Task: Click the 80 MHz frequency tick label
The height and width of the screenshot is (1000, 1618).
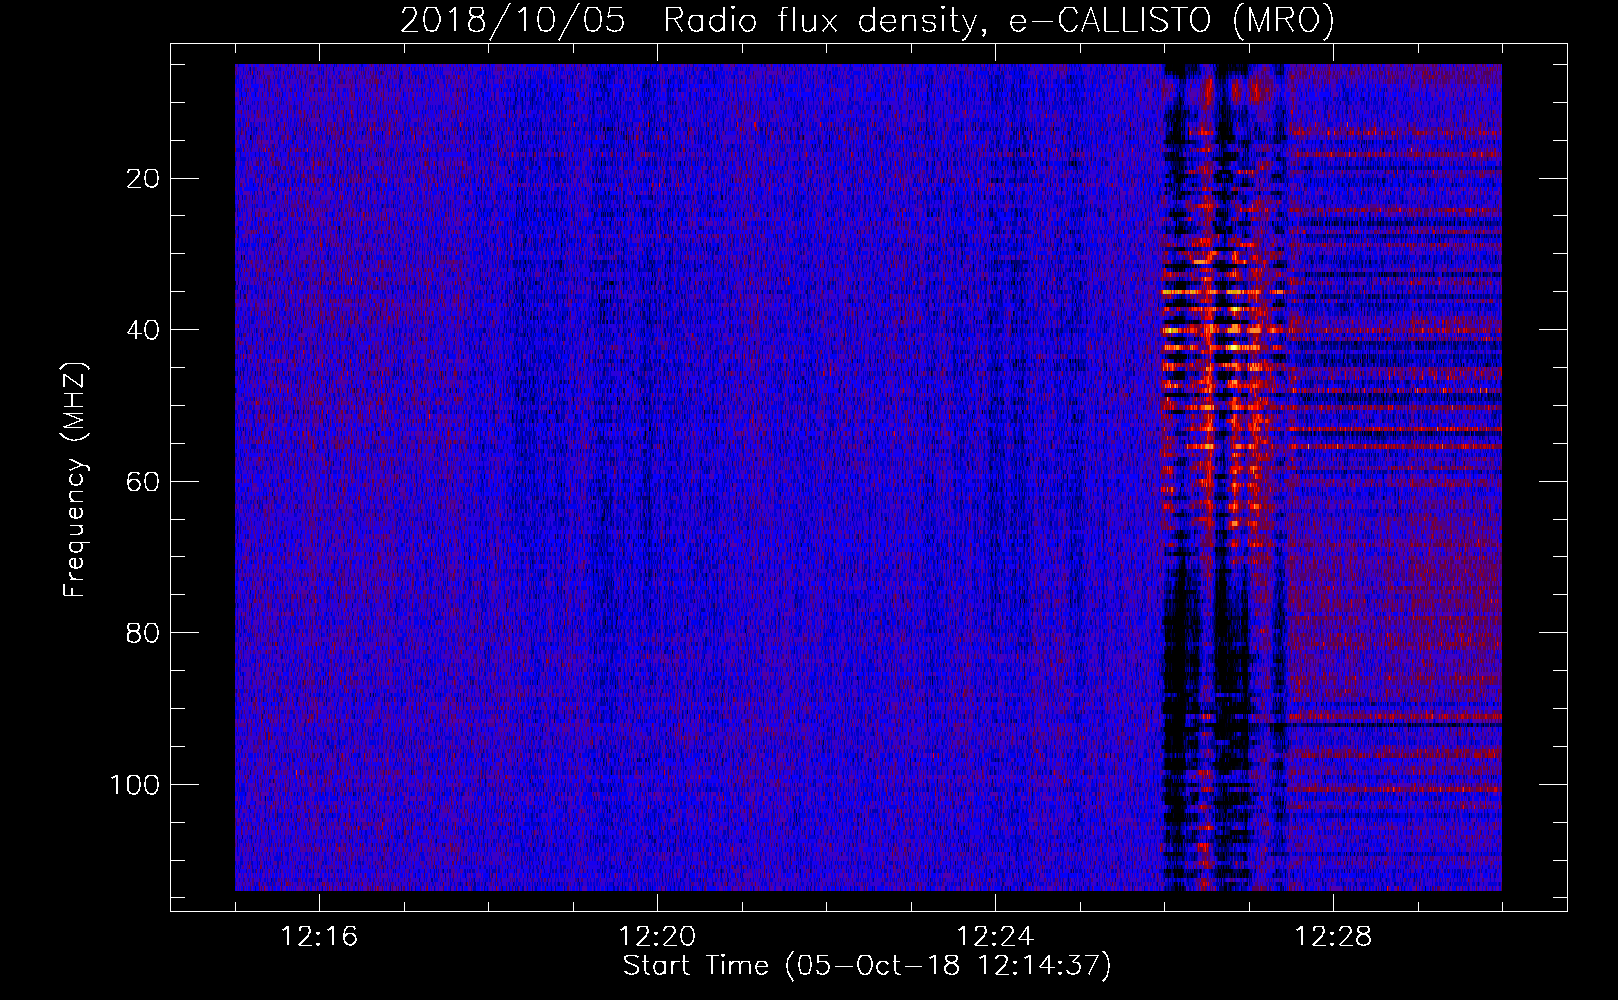Action: [143, 633]
